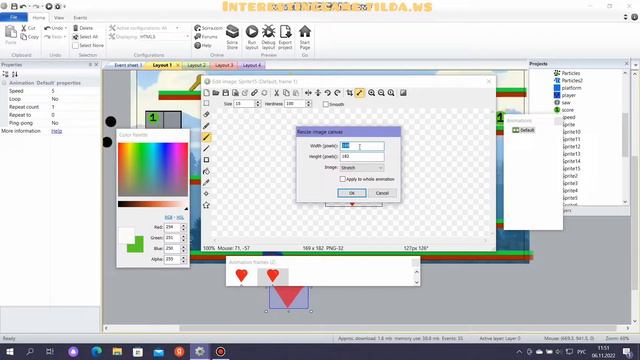
Task: Click OK in Resize image canvas dialog
Action: pyautogui.click(x=352, y=193)
